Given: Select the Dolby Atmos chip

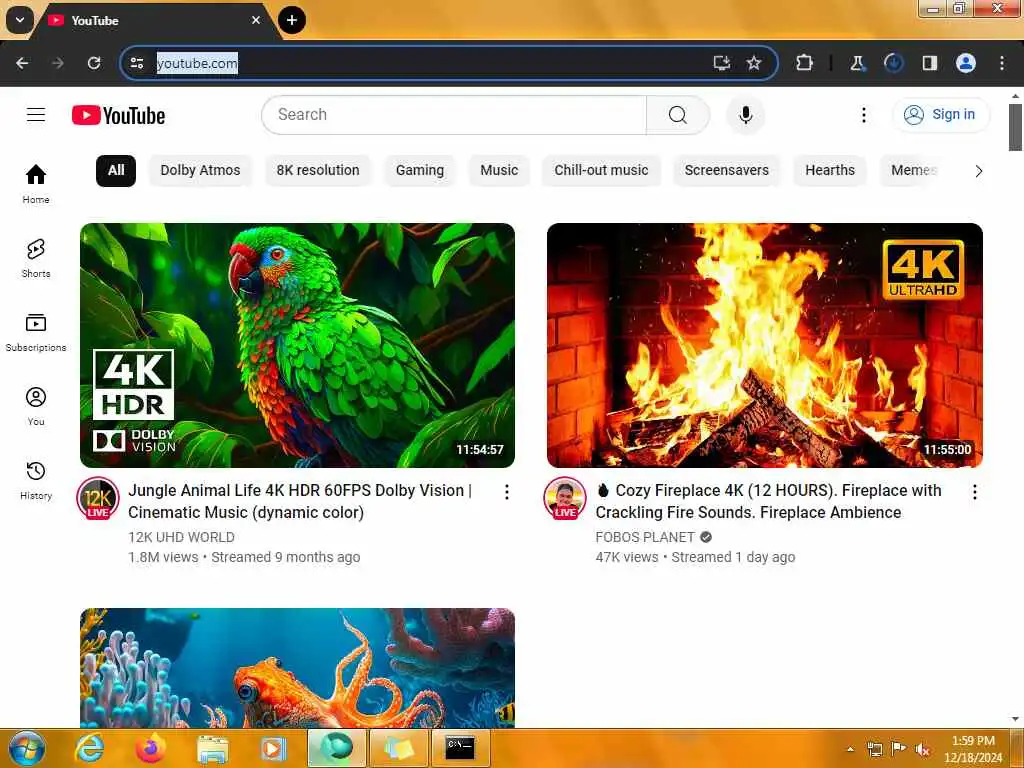Looking at the screenshot, I should (200, 170).
